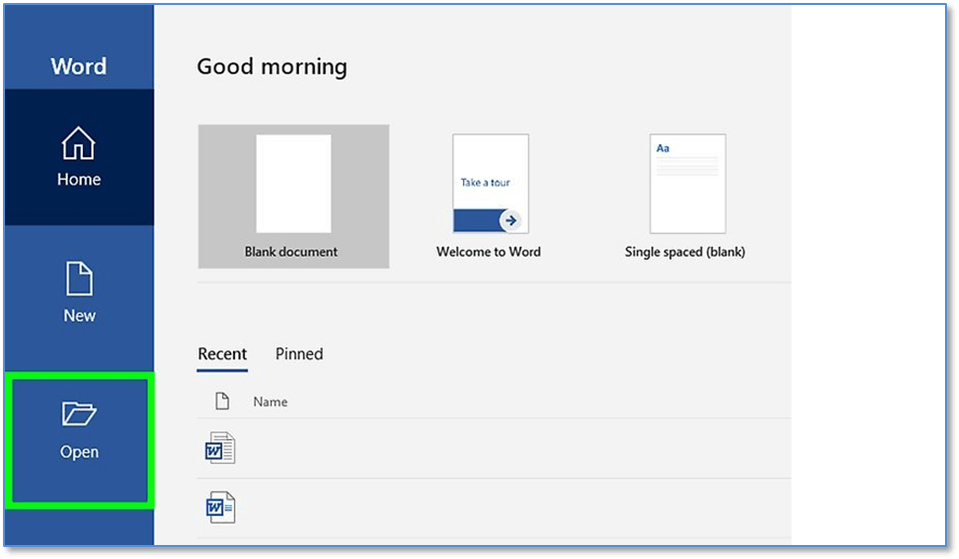Click the arrow on Take a tour thumbnail
959x559 pixels.
click(x=511, y=220)
